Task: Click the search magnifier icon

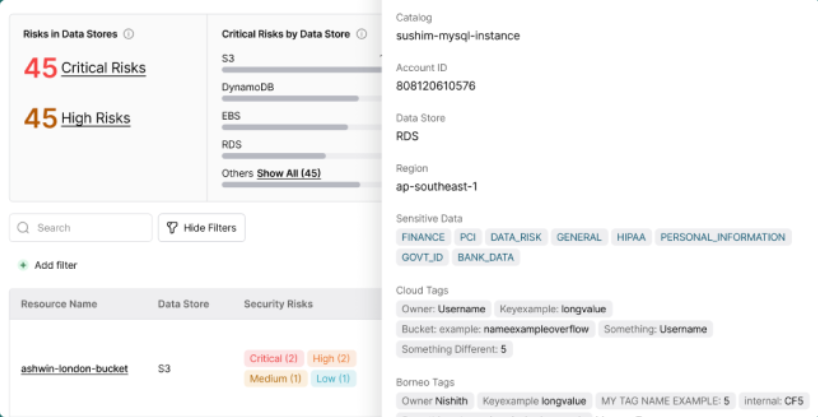Action: 24,228
